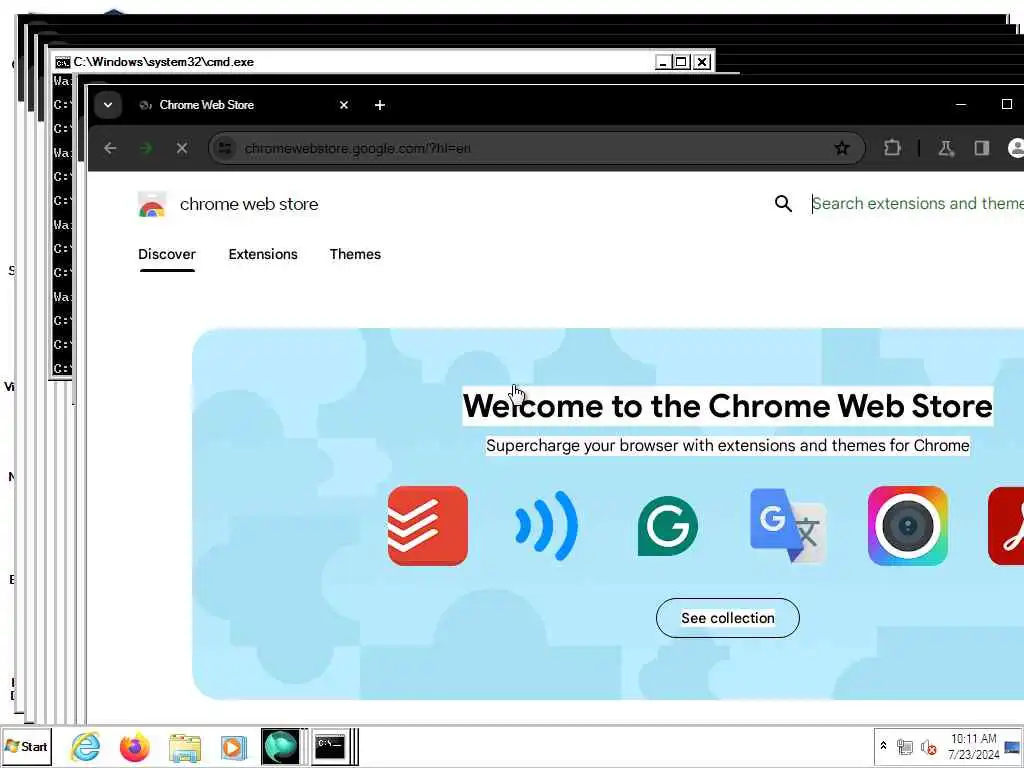Maximize the cmd.exe window
This screenshot has width=1024, height=768.
click(681, 62)
